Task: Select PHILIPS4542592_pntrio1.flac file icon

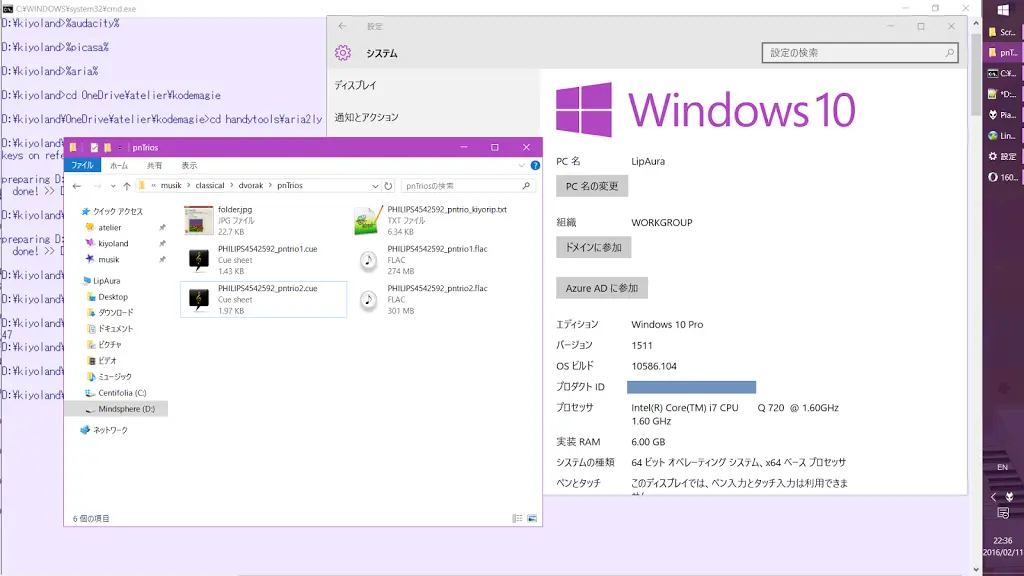Action: pyautogui.click(x=368, y=260)
